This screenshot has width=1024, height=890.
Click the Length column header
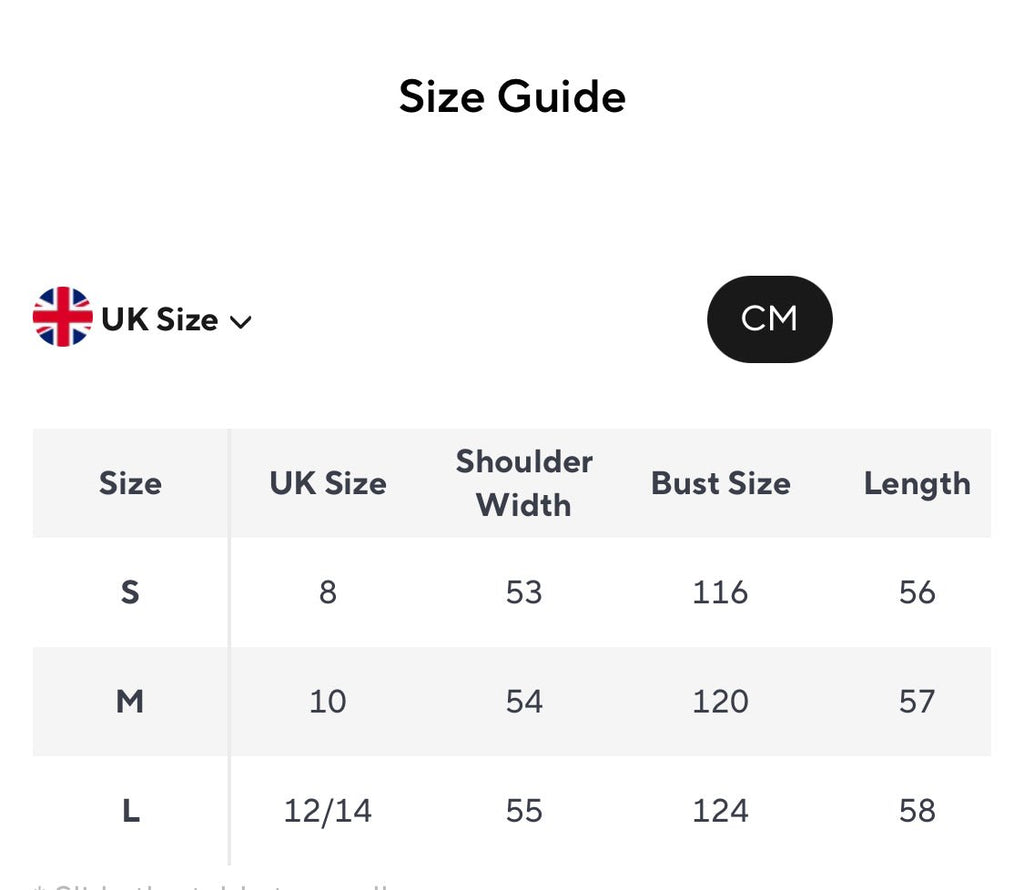point(917,484)
